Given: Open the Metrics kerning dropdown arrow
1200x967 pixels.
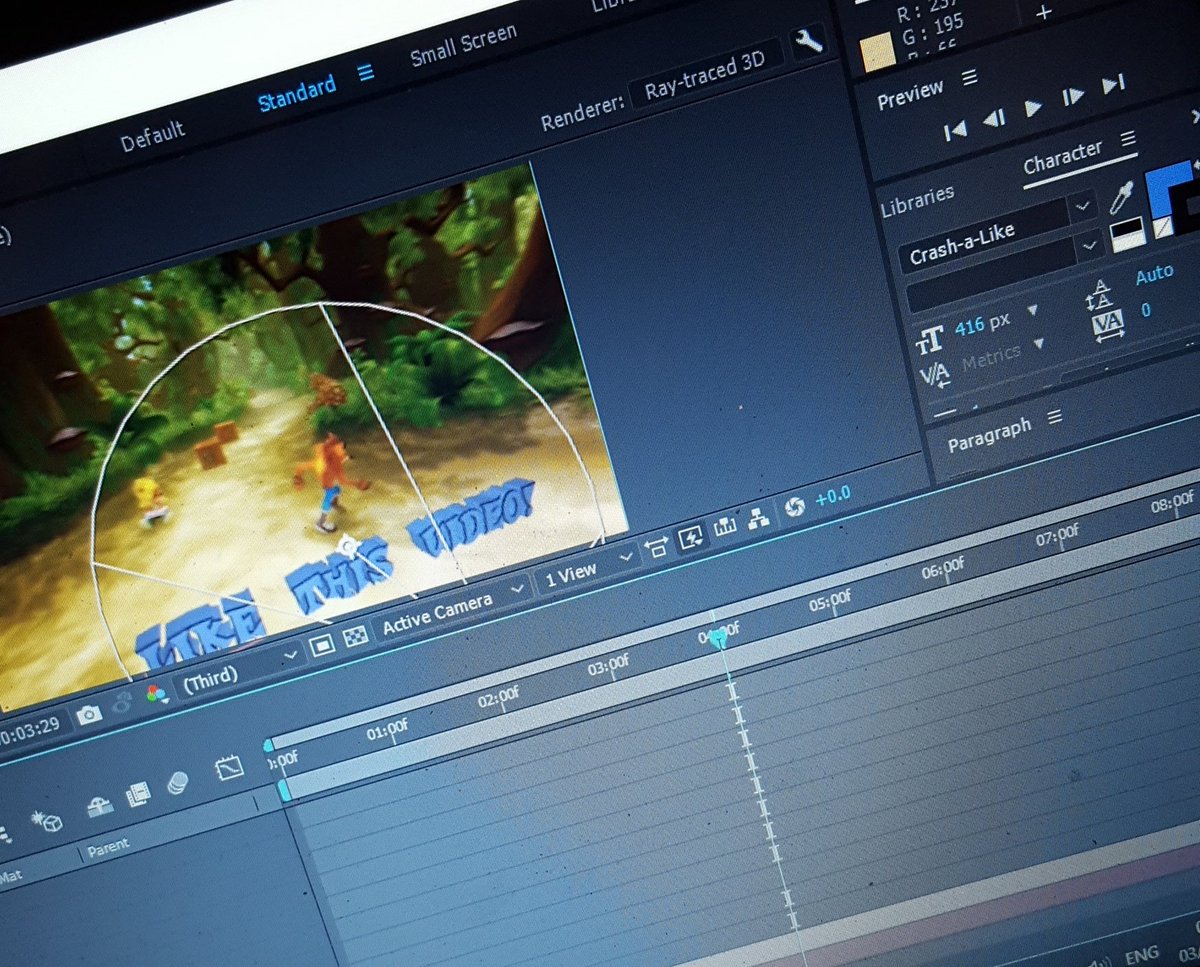Looking at the screenshot, I should [1038, 343].
